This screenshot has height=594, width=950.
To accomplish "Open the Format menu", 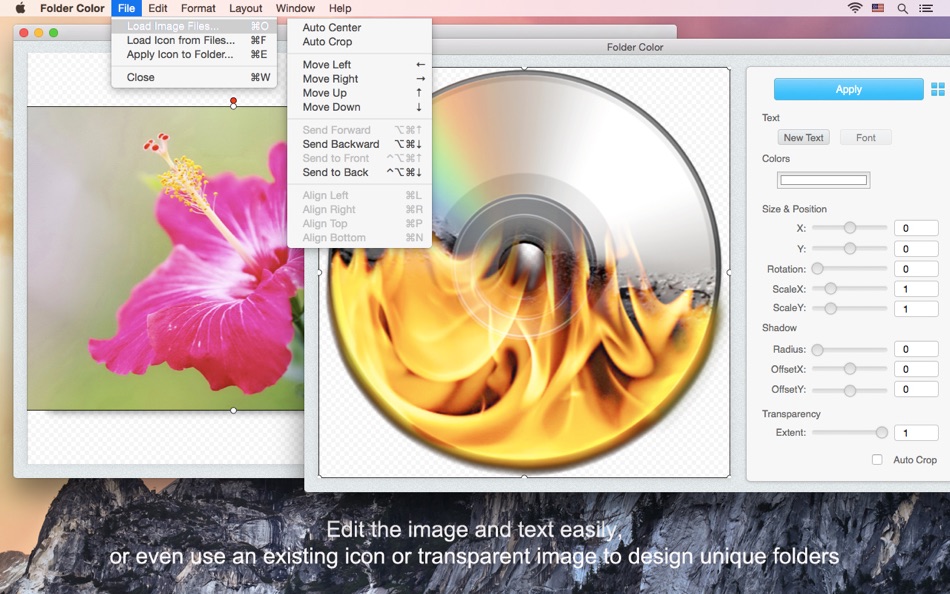I will (x=198, y=8).
